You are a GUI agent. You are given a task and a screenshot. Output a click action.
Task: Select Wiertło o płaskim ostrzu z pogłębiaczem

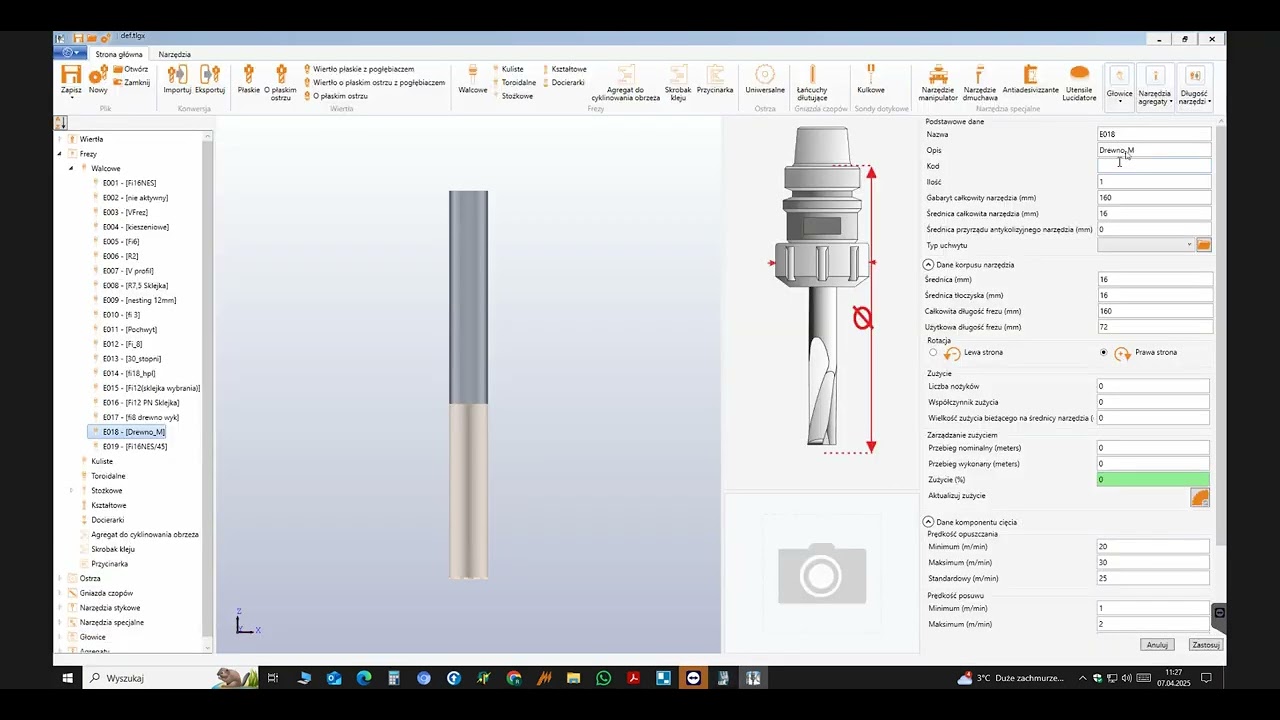[x=374, y=82]
